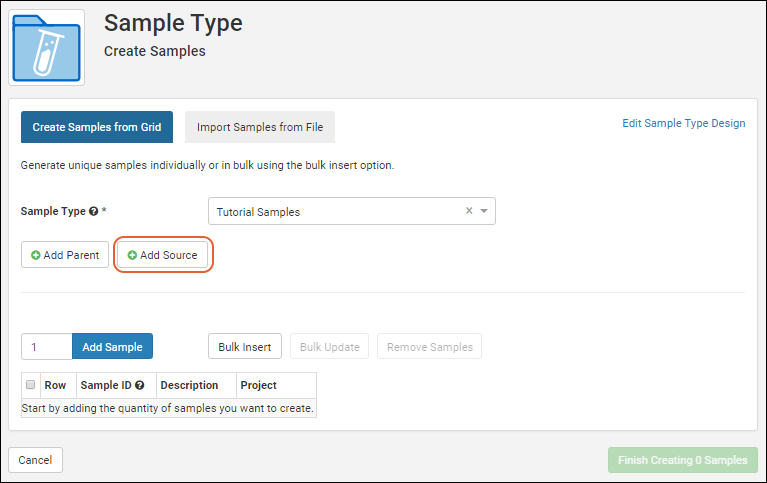Click the Description column header
Image resolution: width=767 pixels, height=483 pixels.
(x=189, y=385)
